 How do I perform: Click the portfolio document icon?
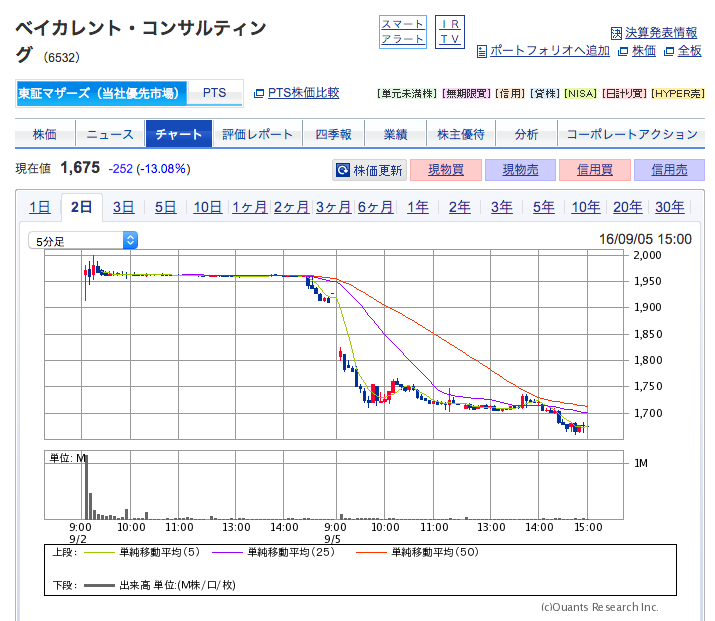tap(482, 51)
